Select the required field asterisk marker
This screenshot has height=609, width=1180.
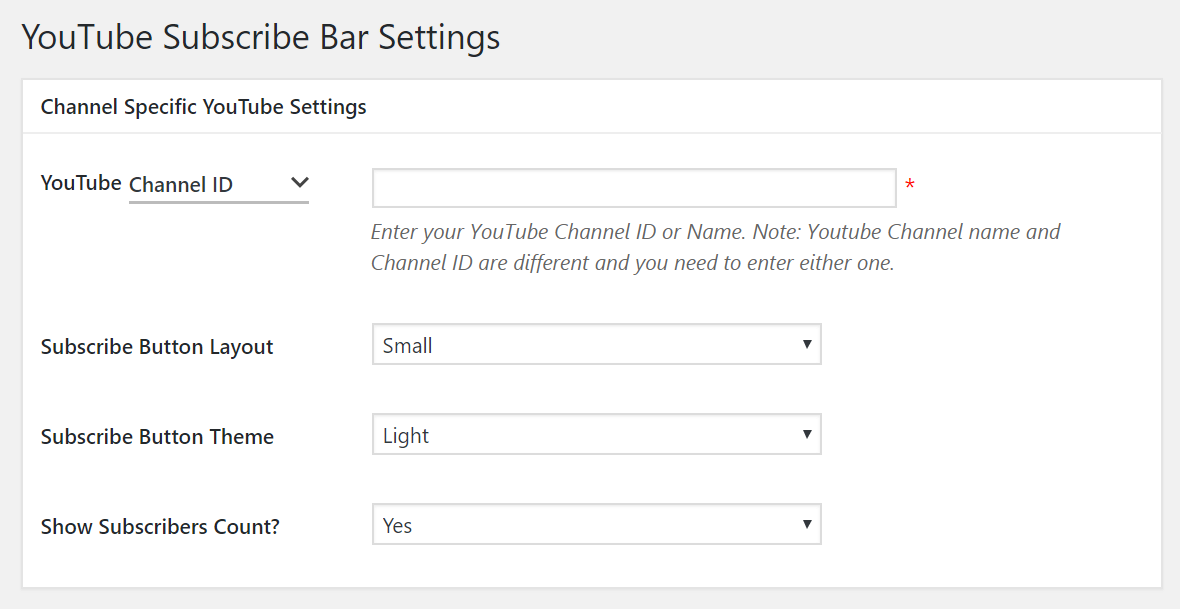(910, 185)
